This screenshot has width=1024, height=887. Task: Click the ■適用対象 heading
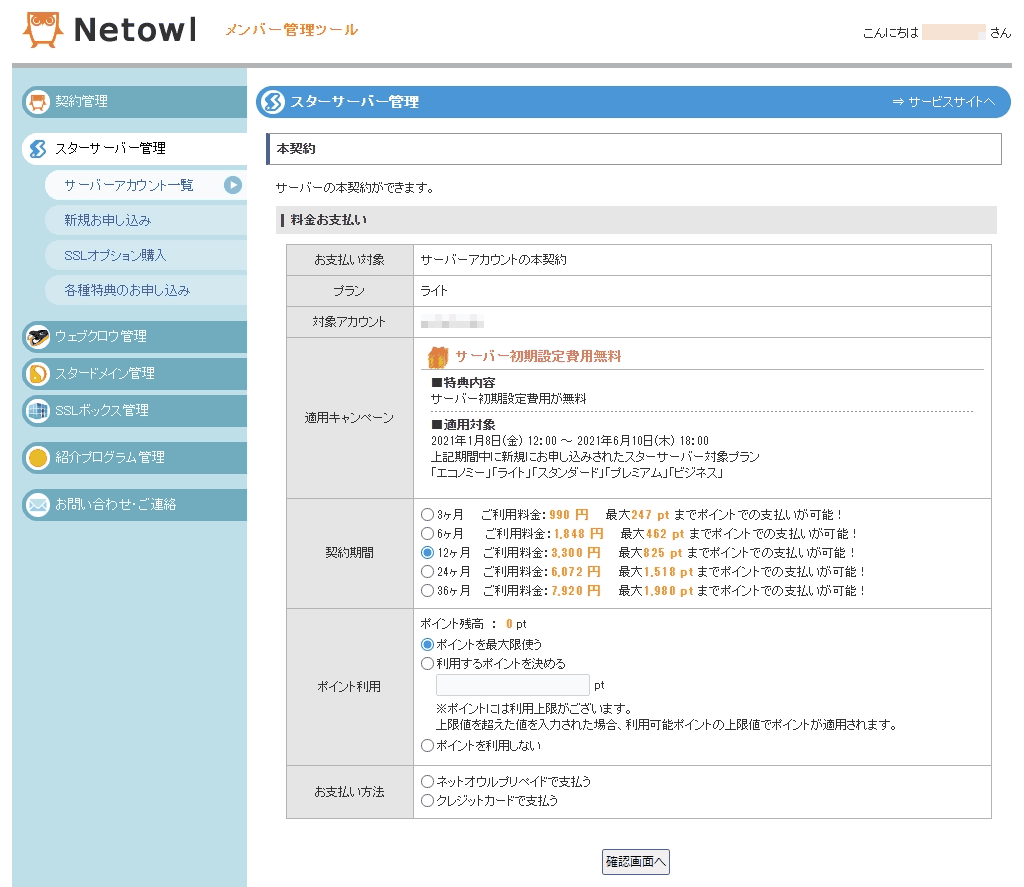463,425
